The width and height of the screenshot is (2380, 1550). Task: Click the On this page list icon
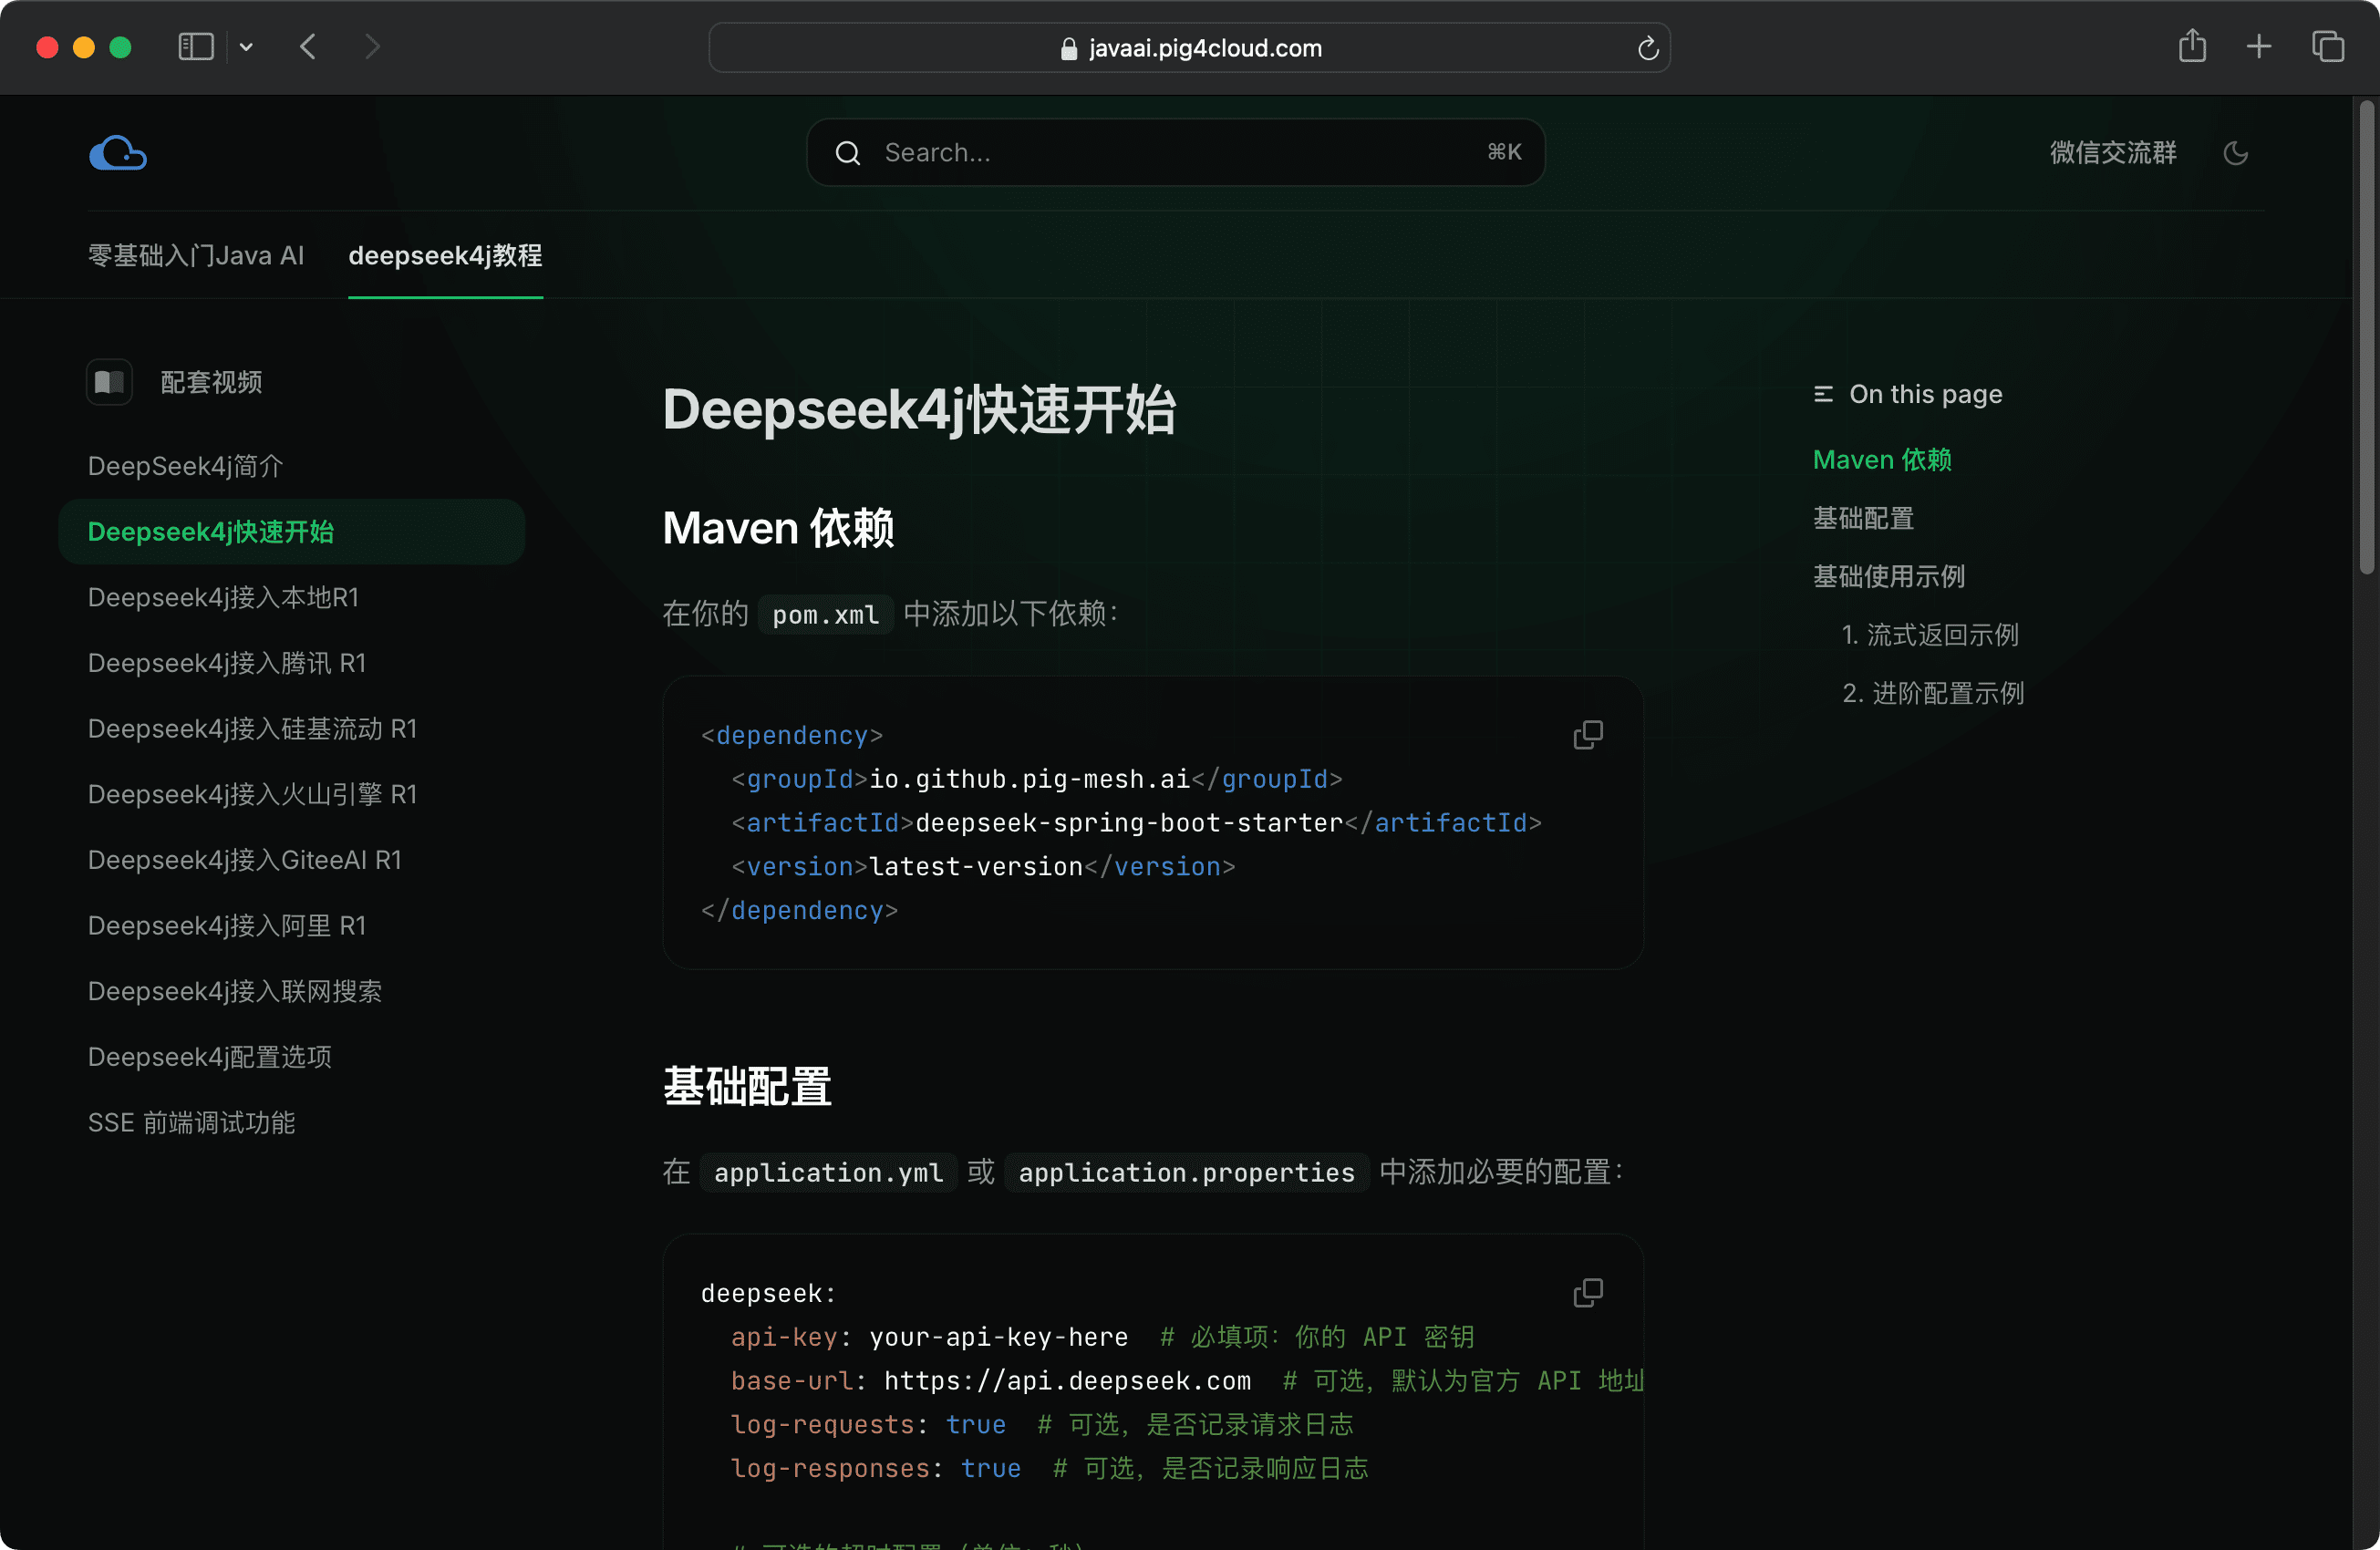click(1823, 394)
